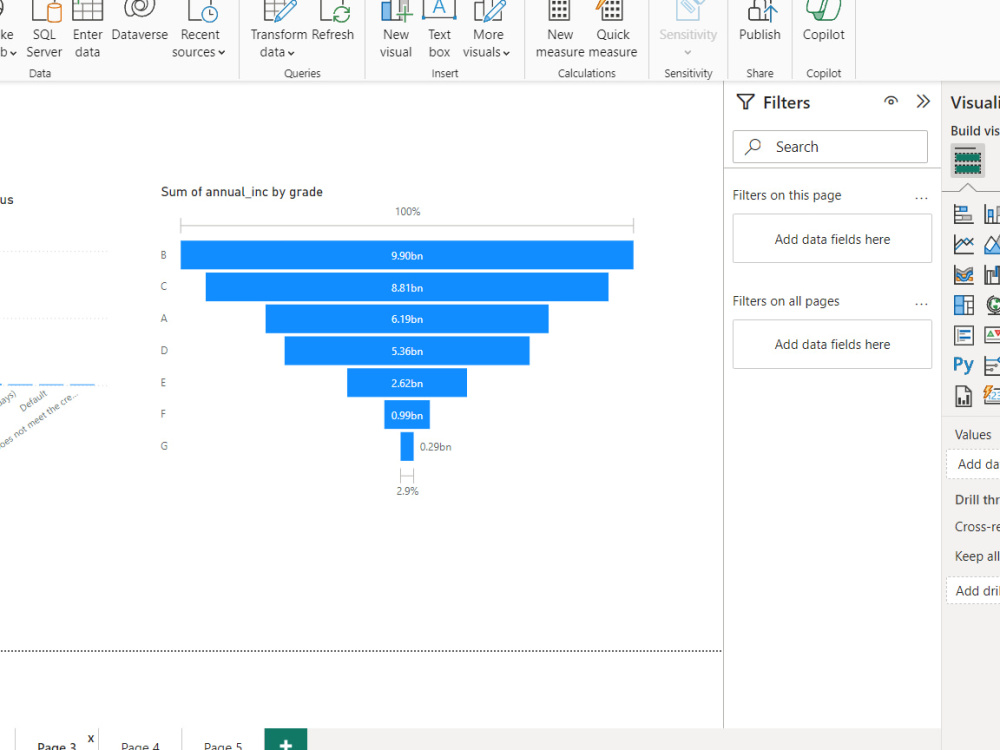Click the 2.9% funnel label
The image size is (1000, 750).
[x=407, y=491]
